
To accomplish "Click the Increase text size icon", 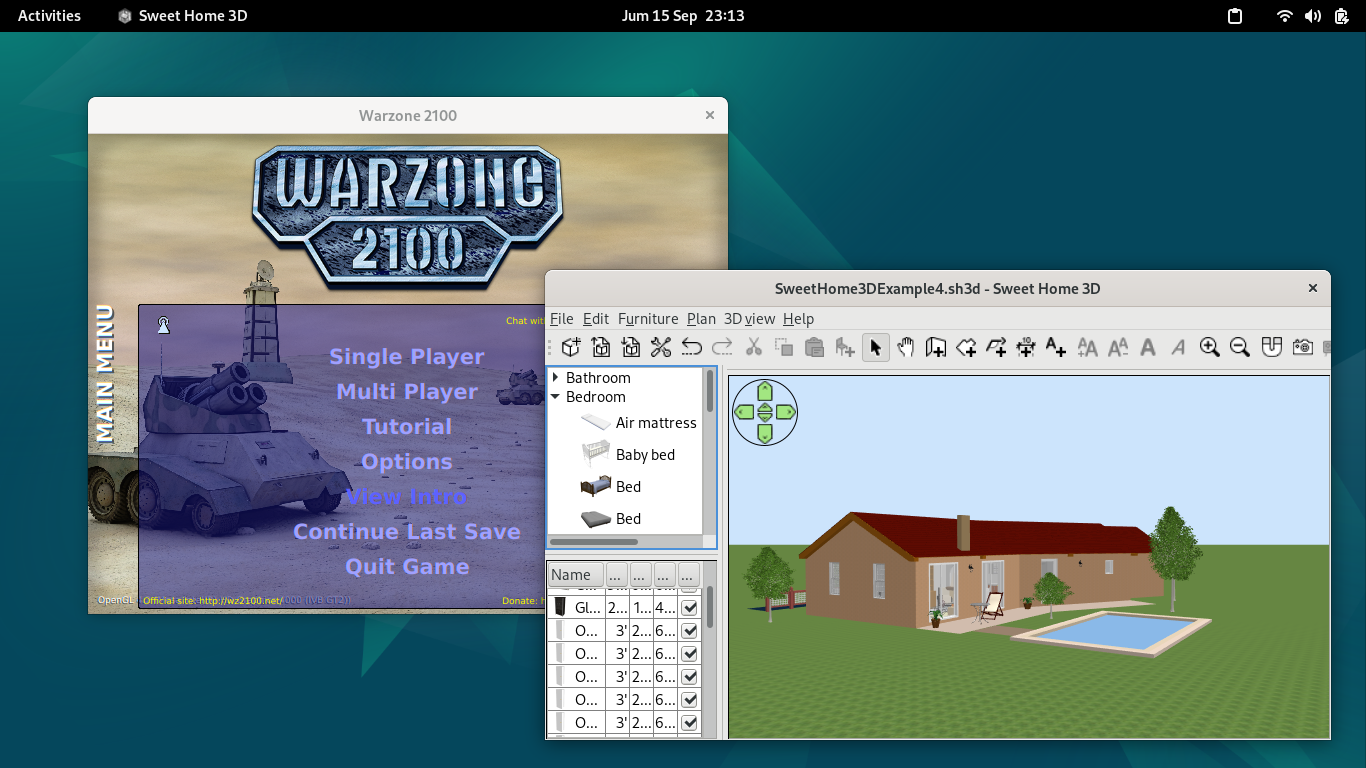I will [1087, 347].
